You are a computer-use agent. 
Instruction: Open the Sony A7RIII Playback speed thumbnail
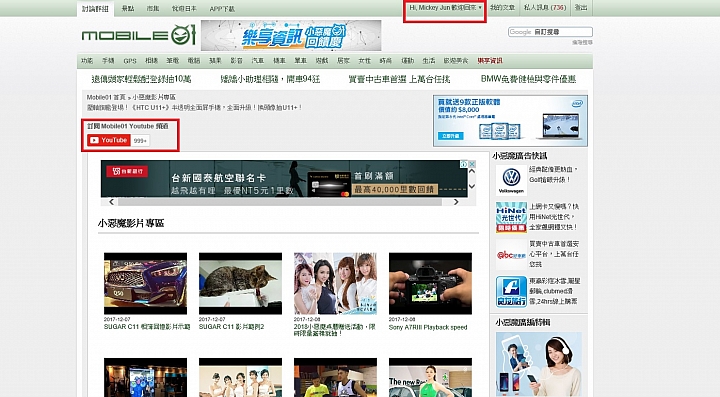[430, 284]
